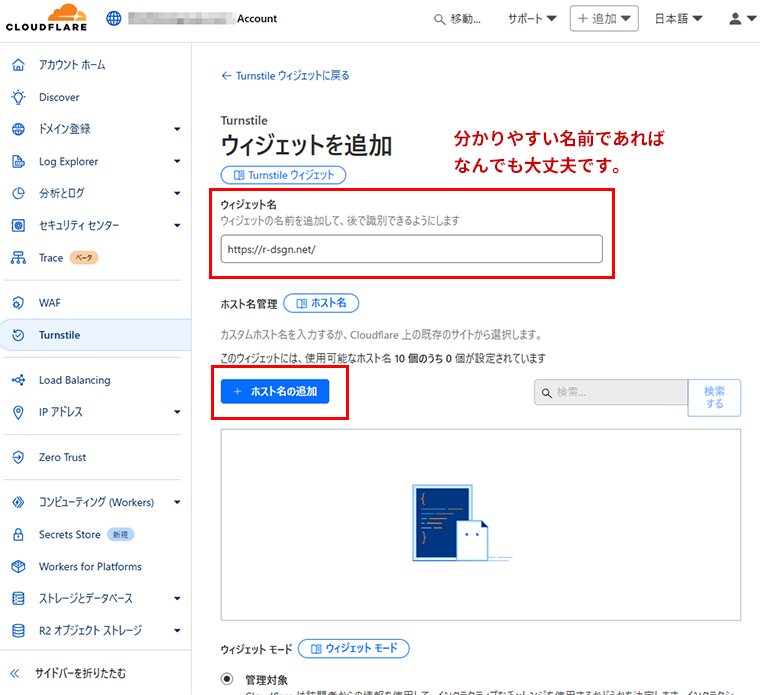This screenshot has height=695, width=760.
Task: Click the コンピューティング (Workers) icon
Action: 18,502
